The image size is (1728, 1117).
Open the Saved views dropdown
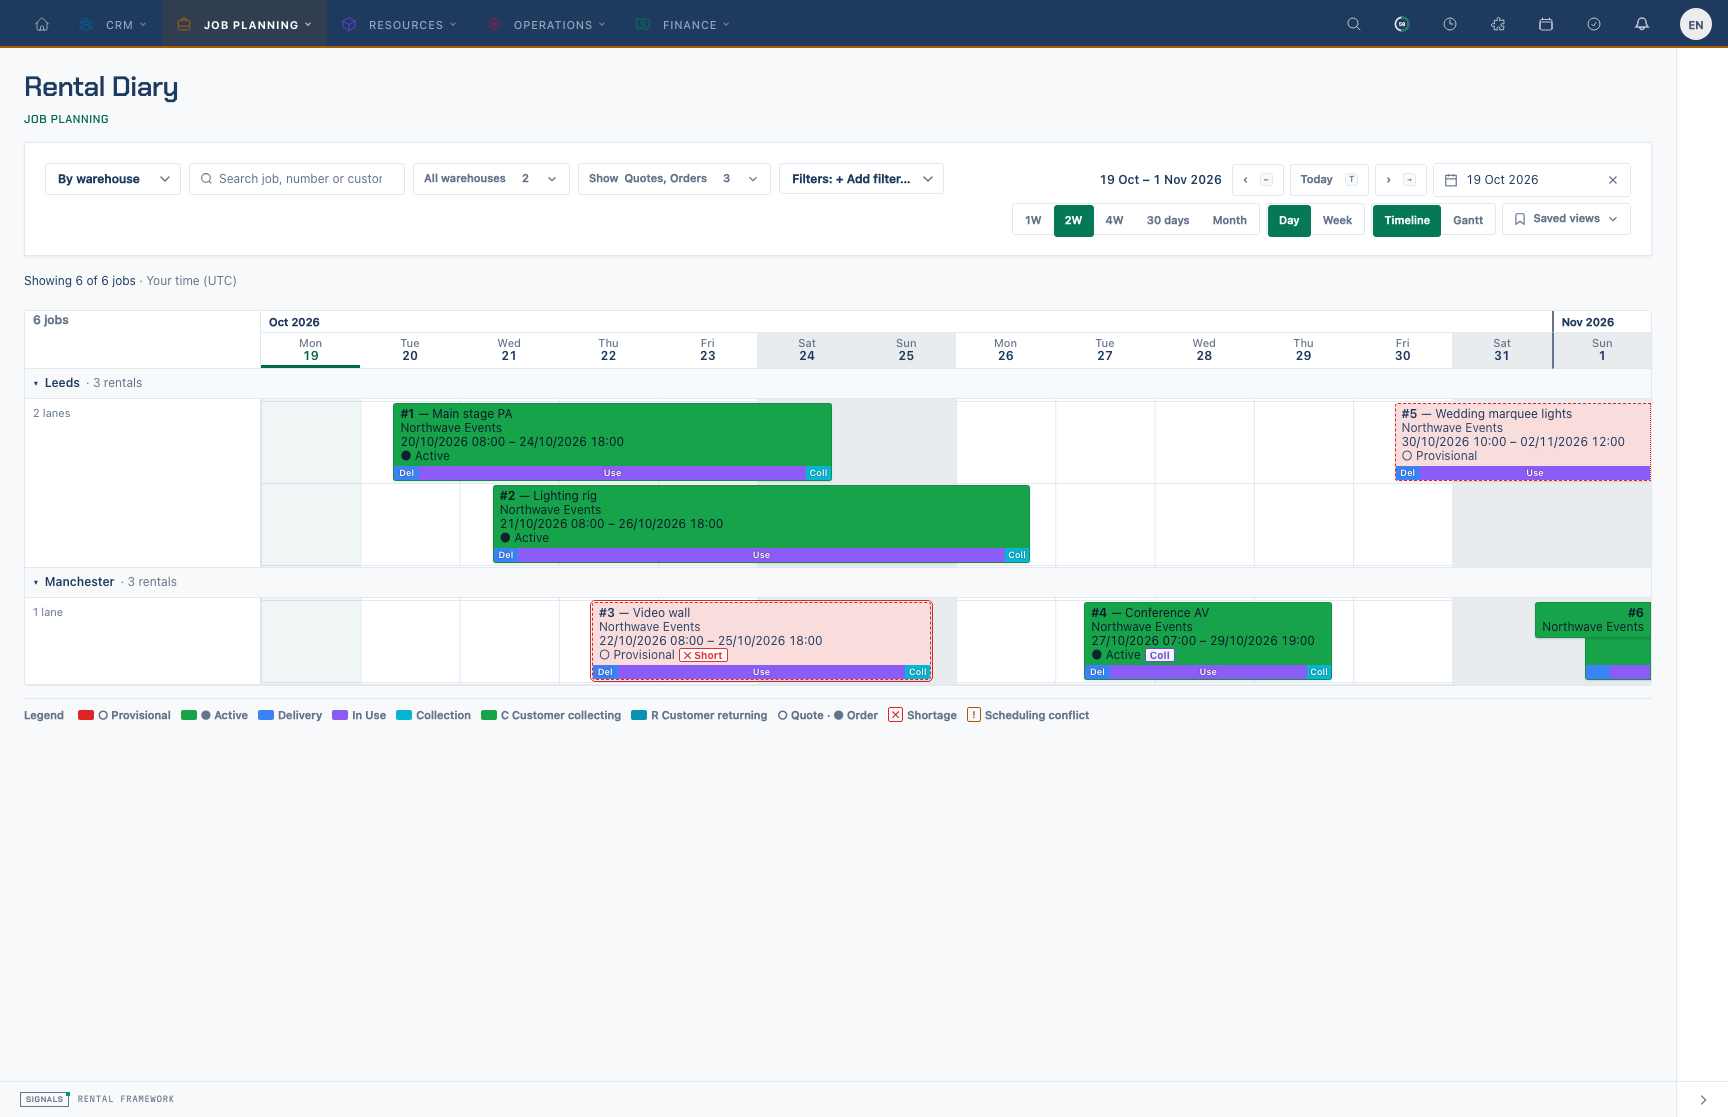(1566, 219)
